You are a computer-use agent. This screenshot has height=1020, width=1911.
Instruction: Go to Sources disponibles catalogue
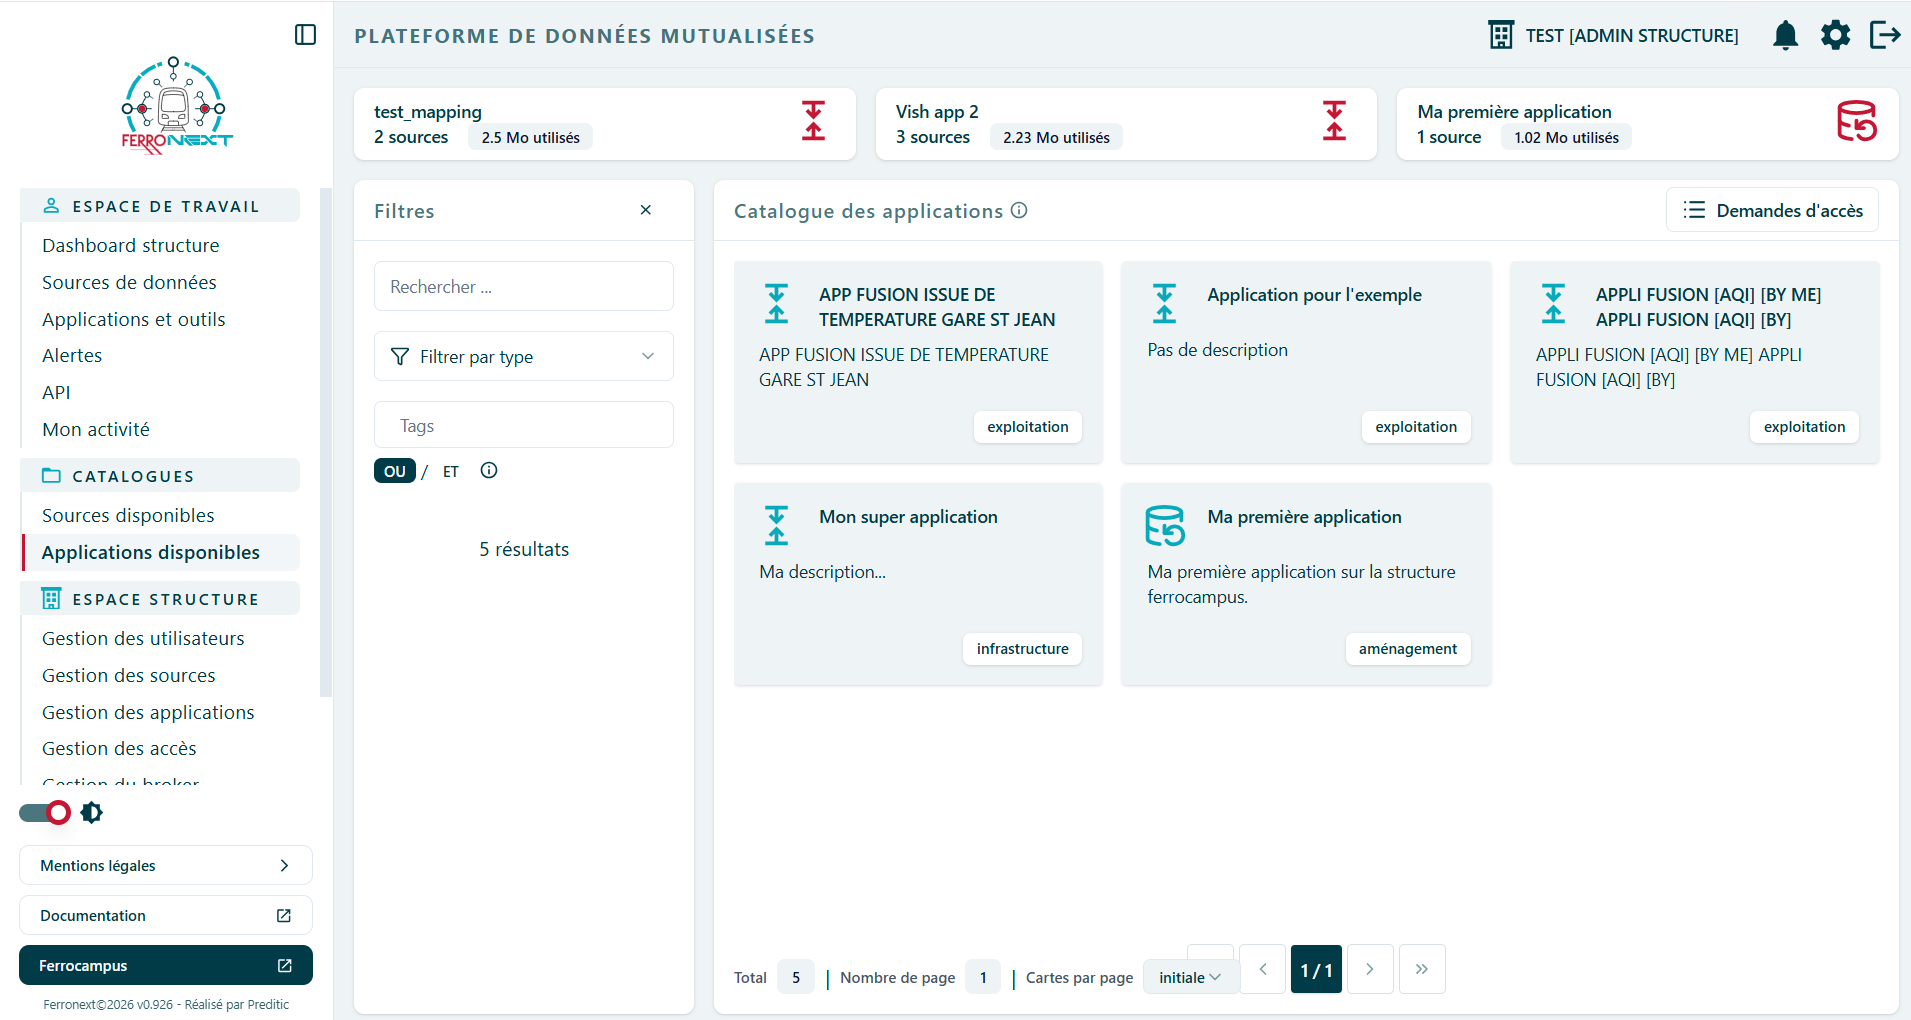coord(128,515)
